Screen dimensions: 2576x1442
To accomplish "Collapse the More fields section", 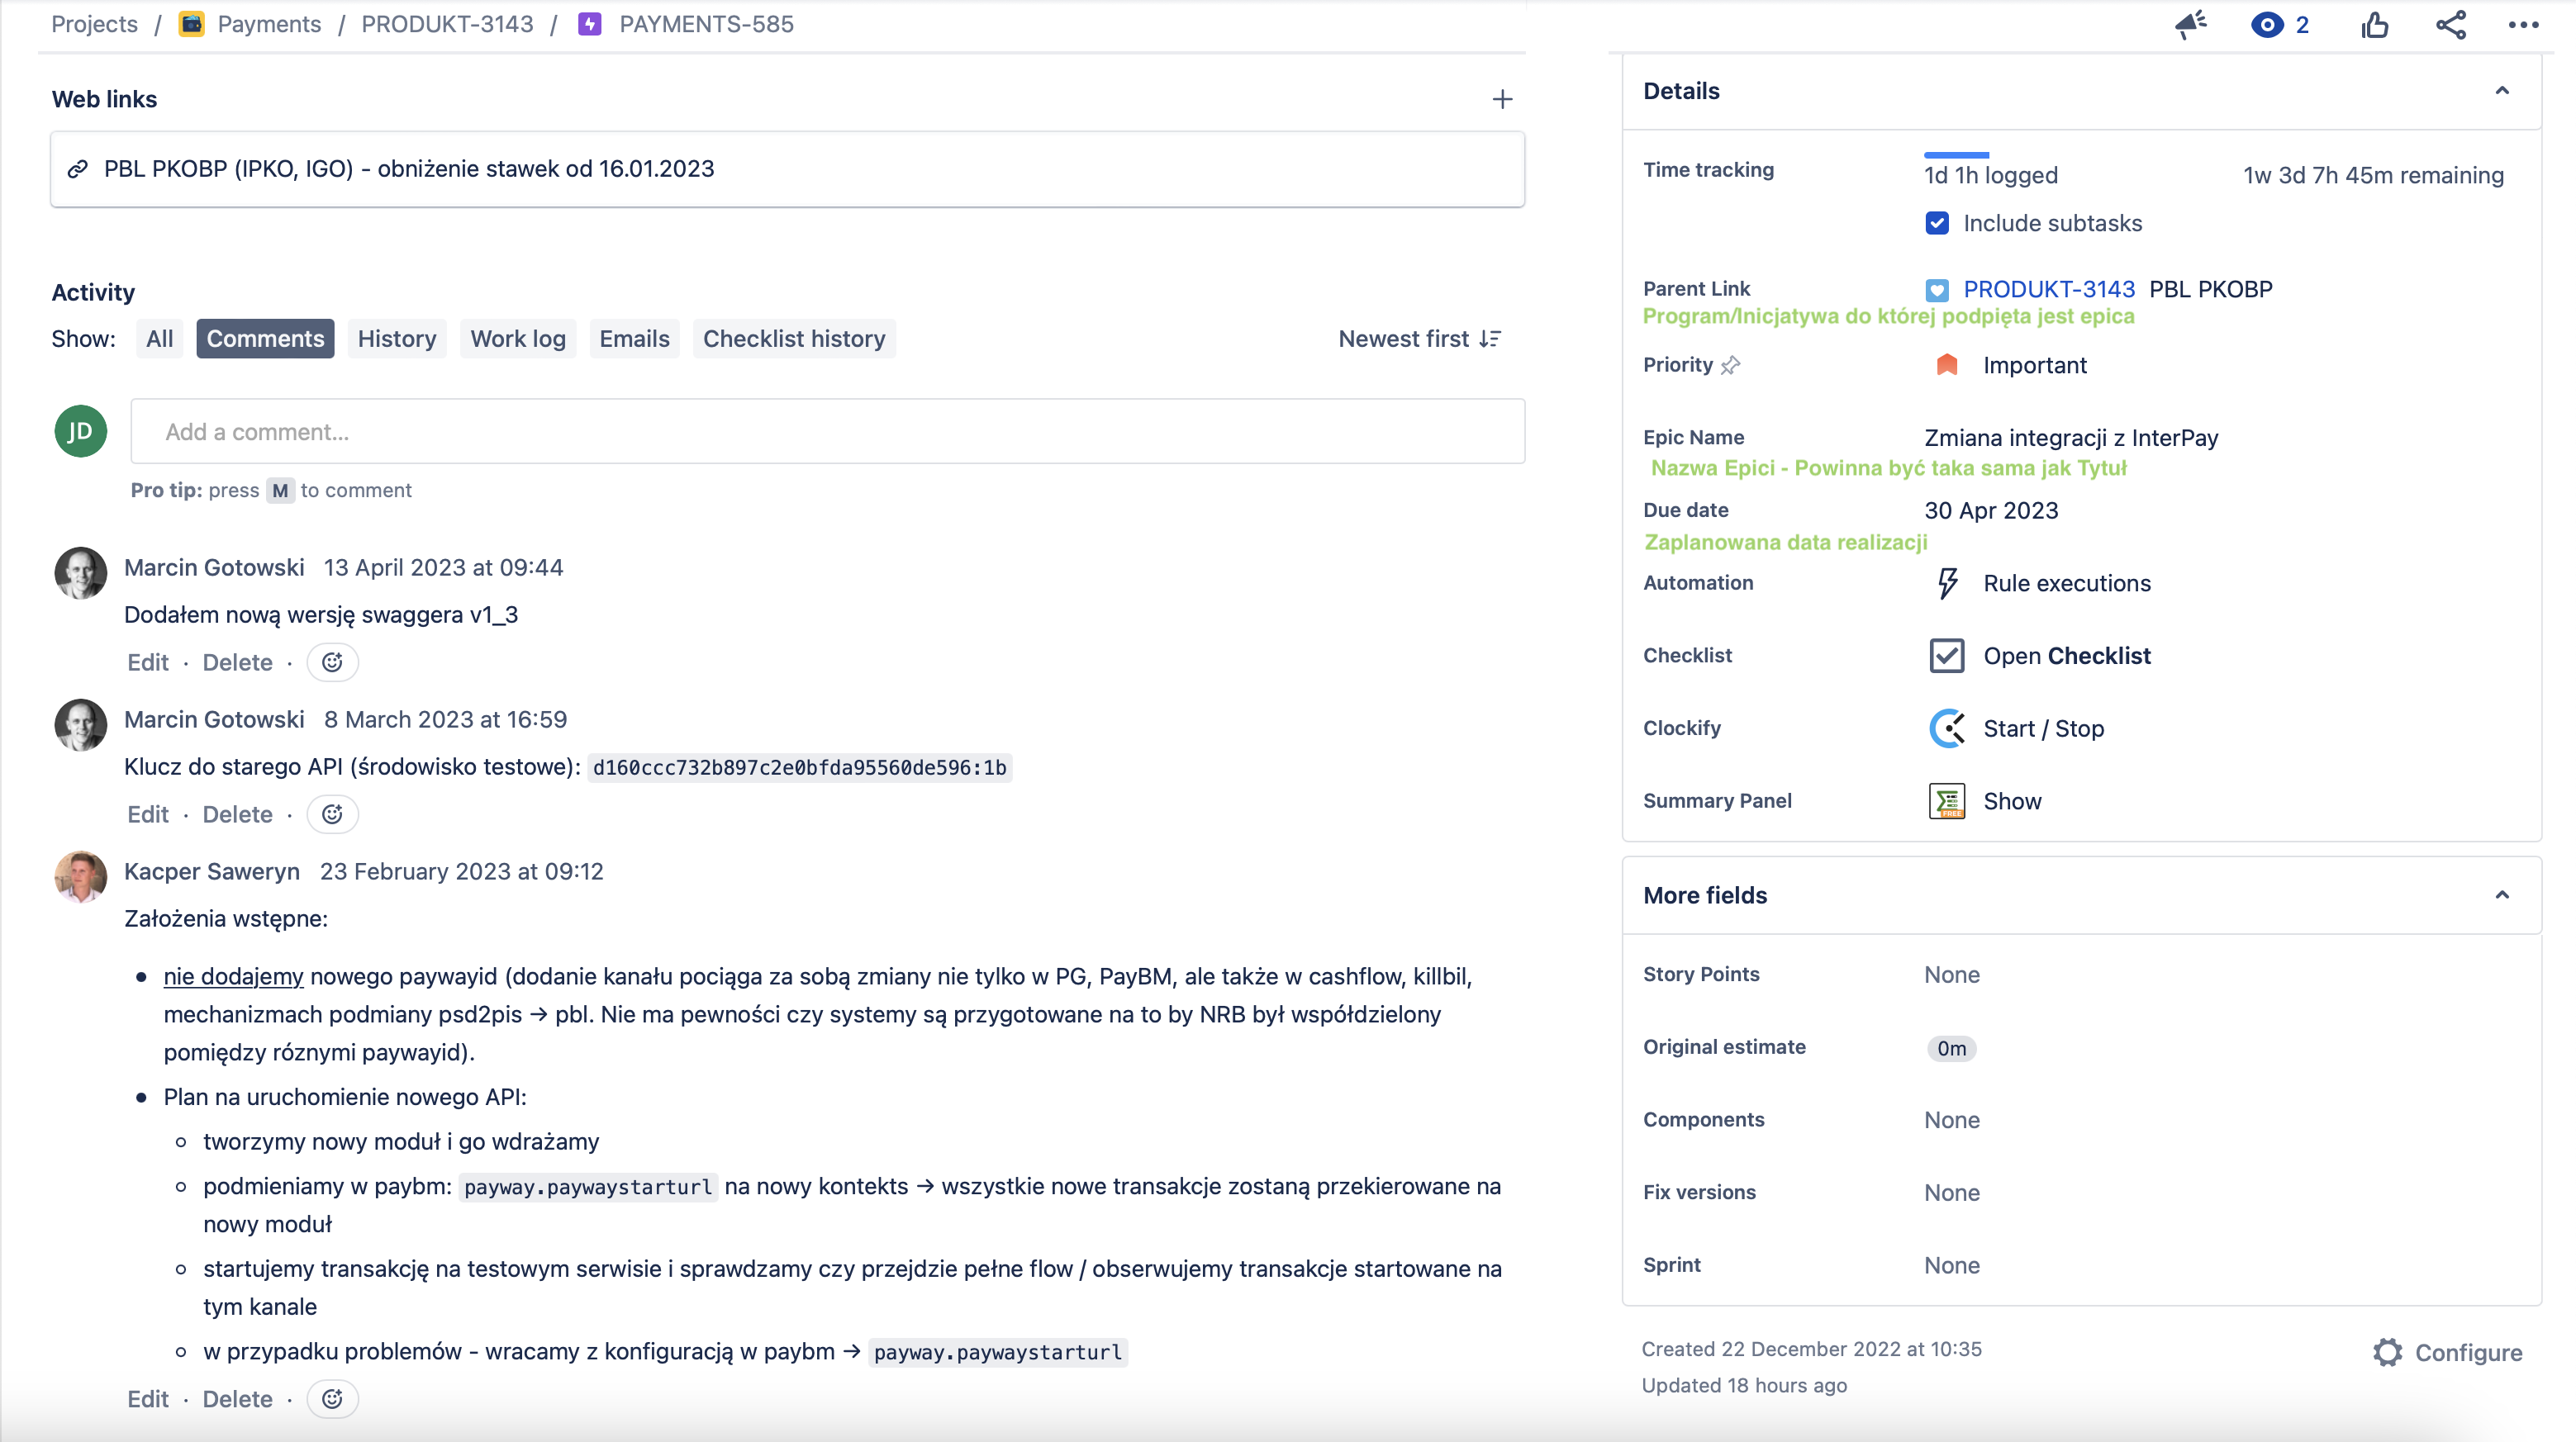I will 2502,895.
